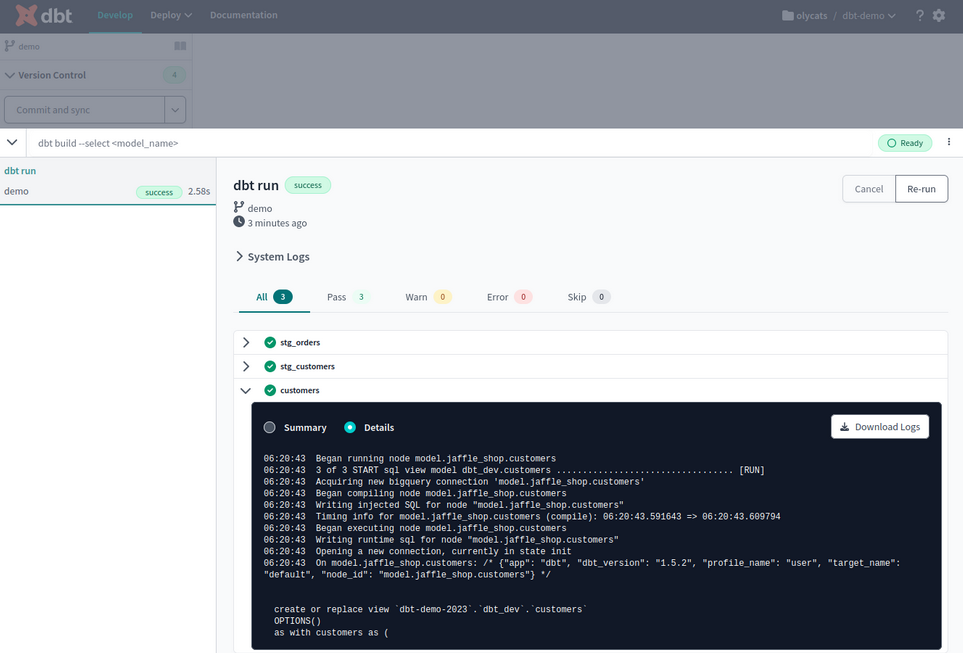The image size is (963, 653).
Task: Click the 'Timing info' log line
Action: (522, 517)
